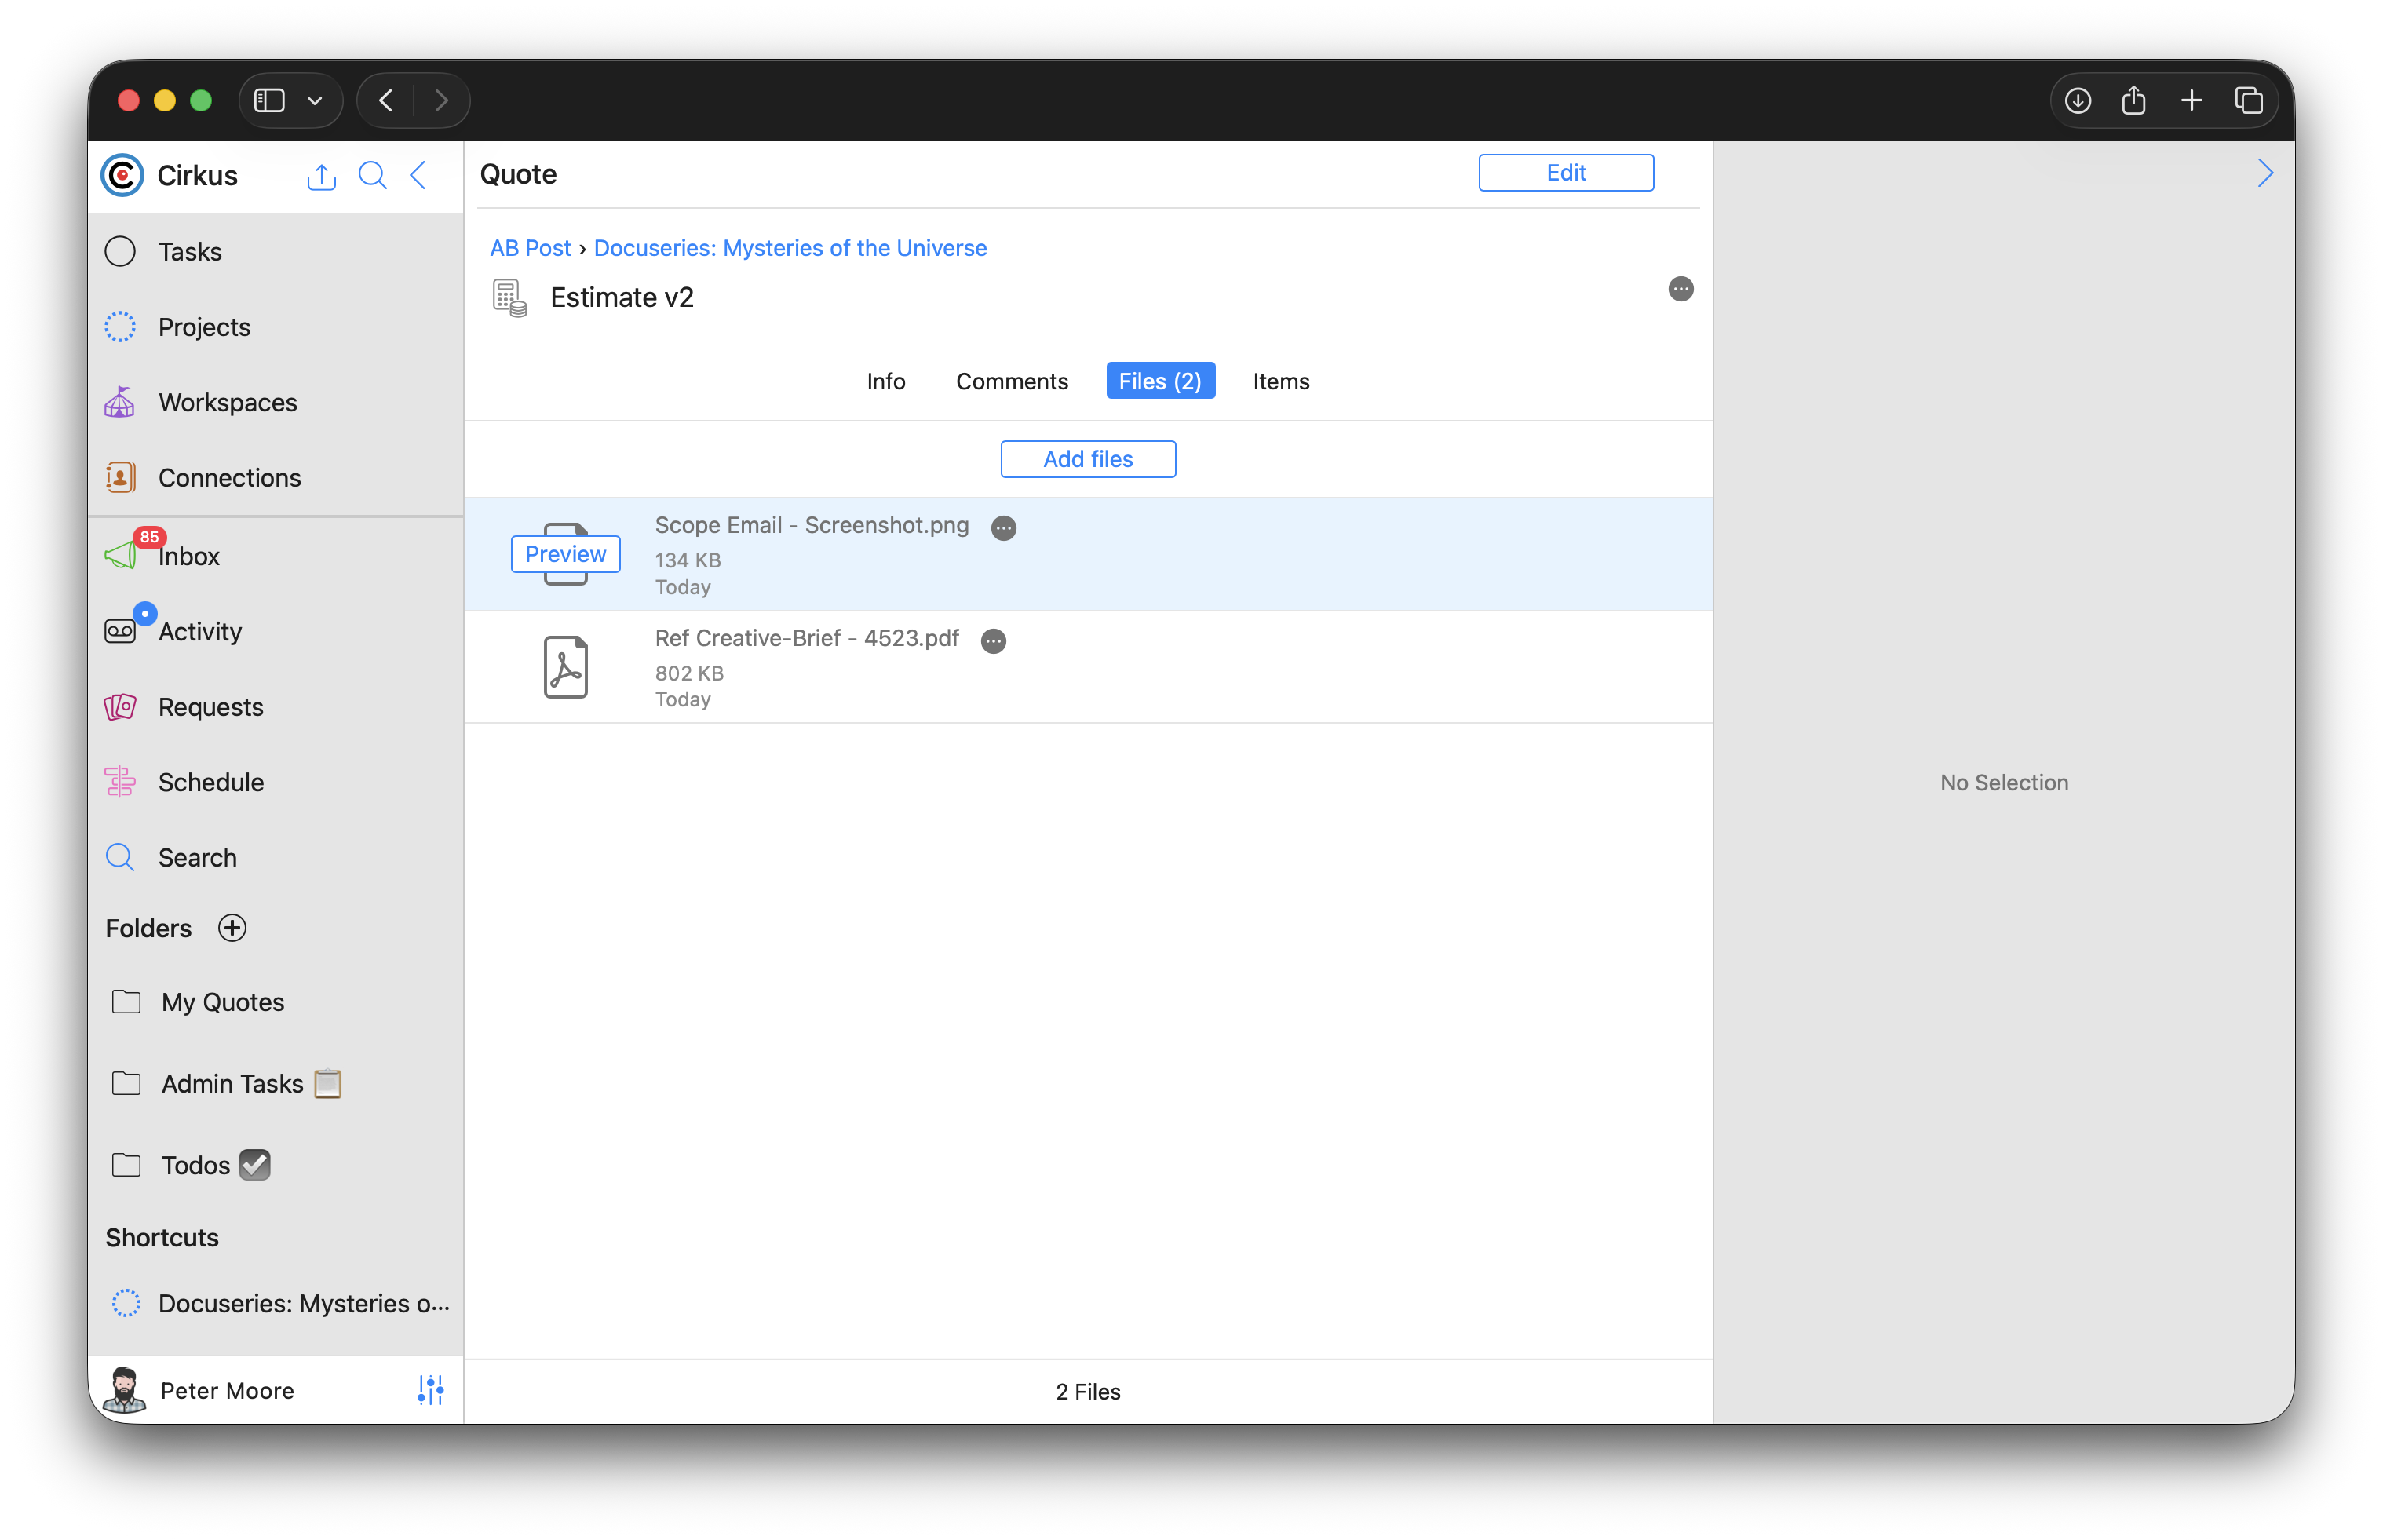Image resolution: width=2383 pixels, height=1540 pixels.
Task: Open more options menu for Estimate v2
Action: (1680, 289)
